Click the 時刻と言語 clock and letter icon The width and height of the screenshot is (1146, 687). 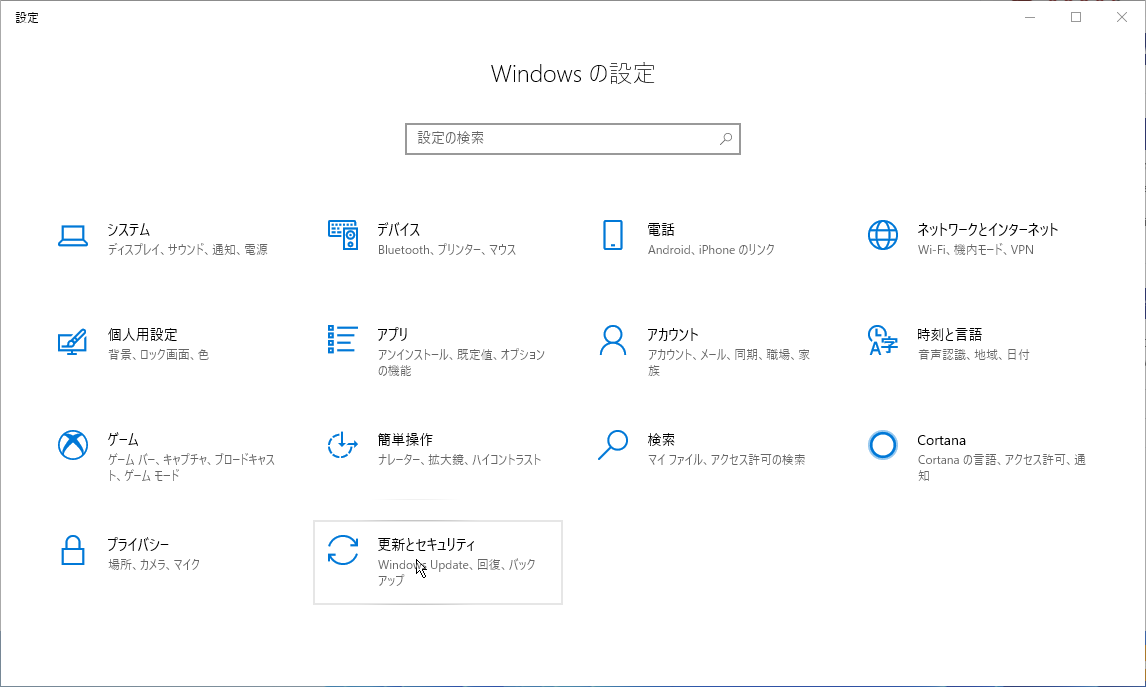tap(883, 341)
